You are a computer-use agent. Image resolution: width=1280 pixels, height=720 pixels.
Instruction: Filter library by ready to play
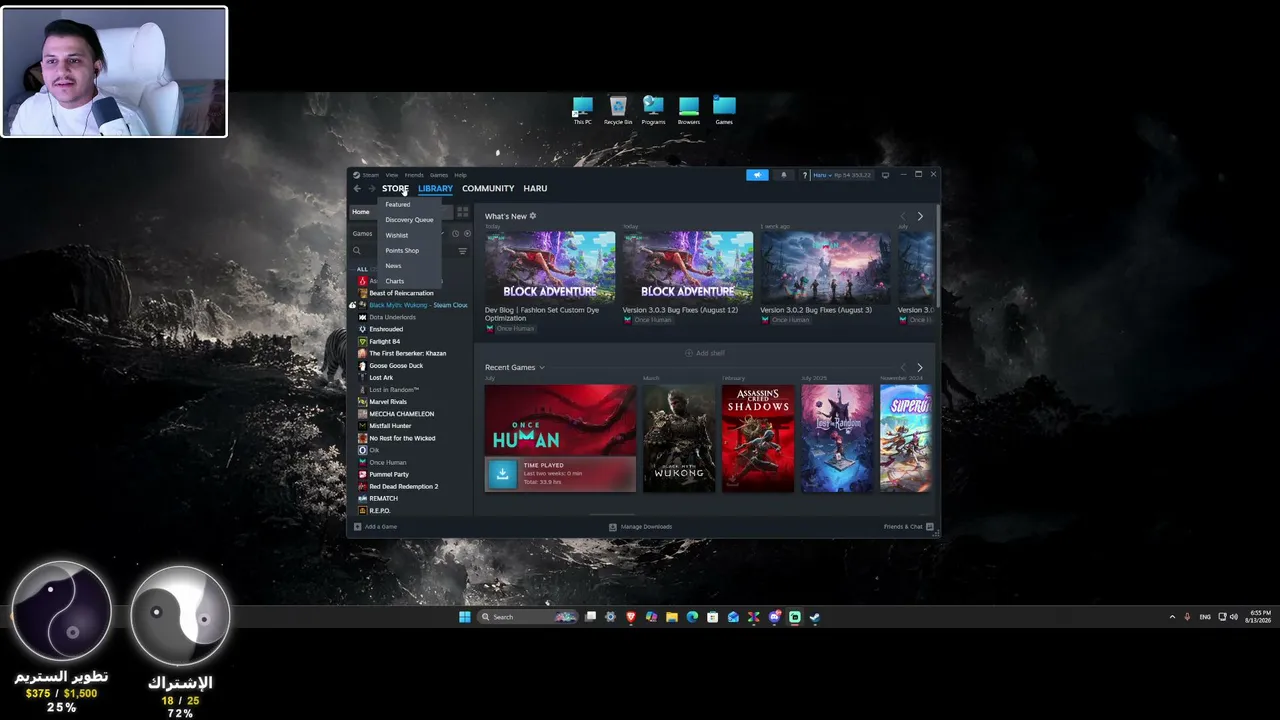coord(467,234)
